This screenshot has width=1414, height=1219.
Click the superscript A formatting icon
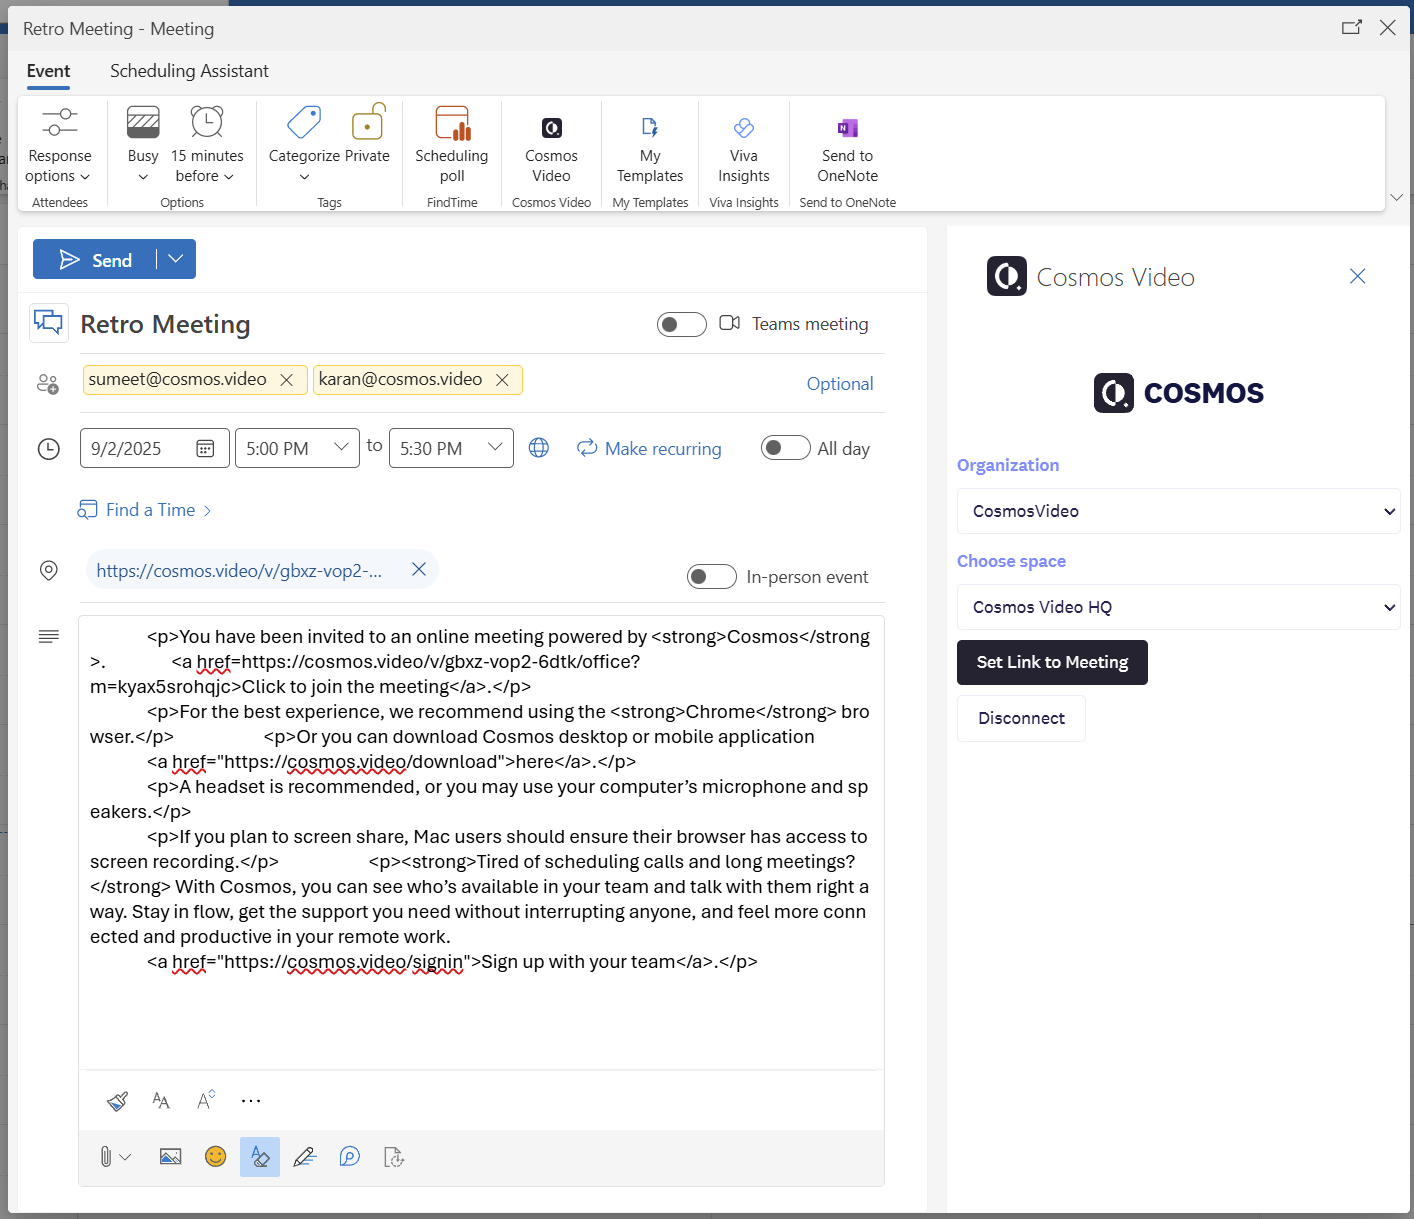point(206,1100)
